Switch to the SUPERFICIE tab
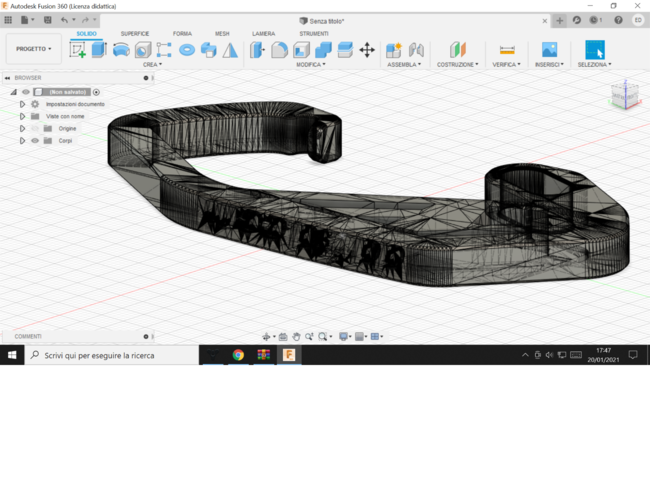The height and width of the screenshot is (484, 650). pos(135,33)
